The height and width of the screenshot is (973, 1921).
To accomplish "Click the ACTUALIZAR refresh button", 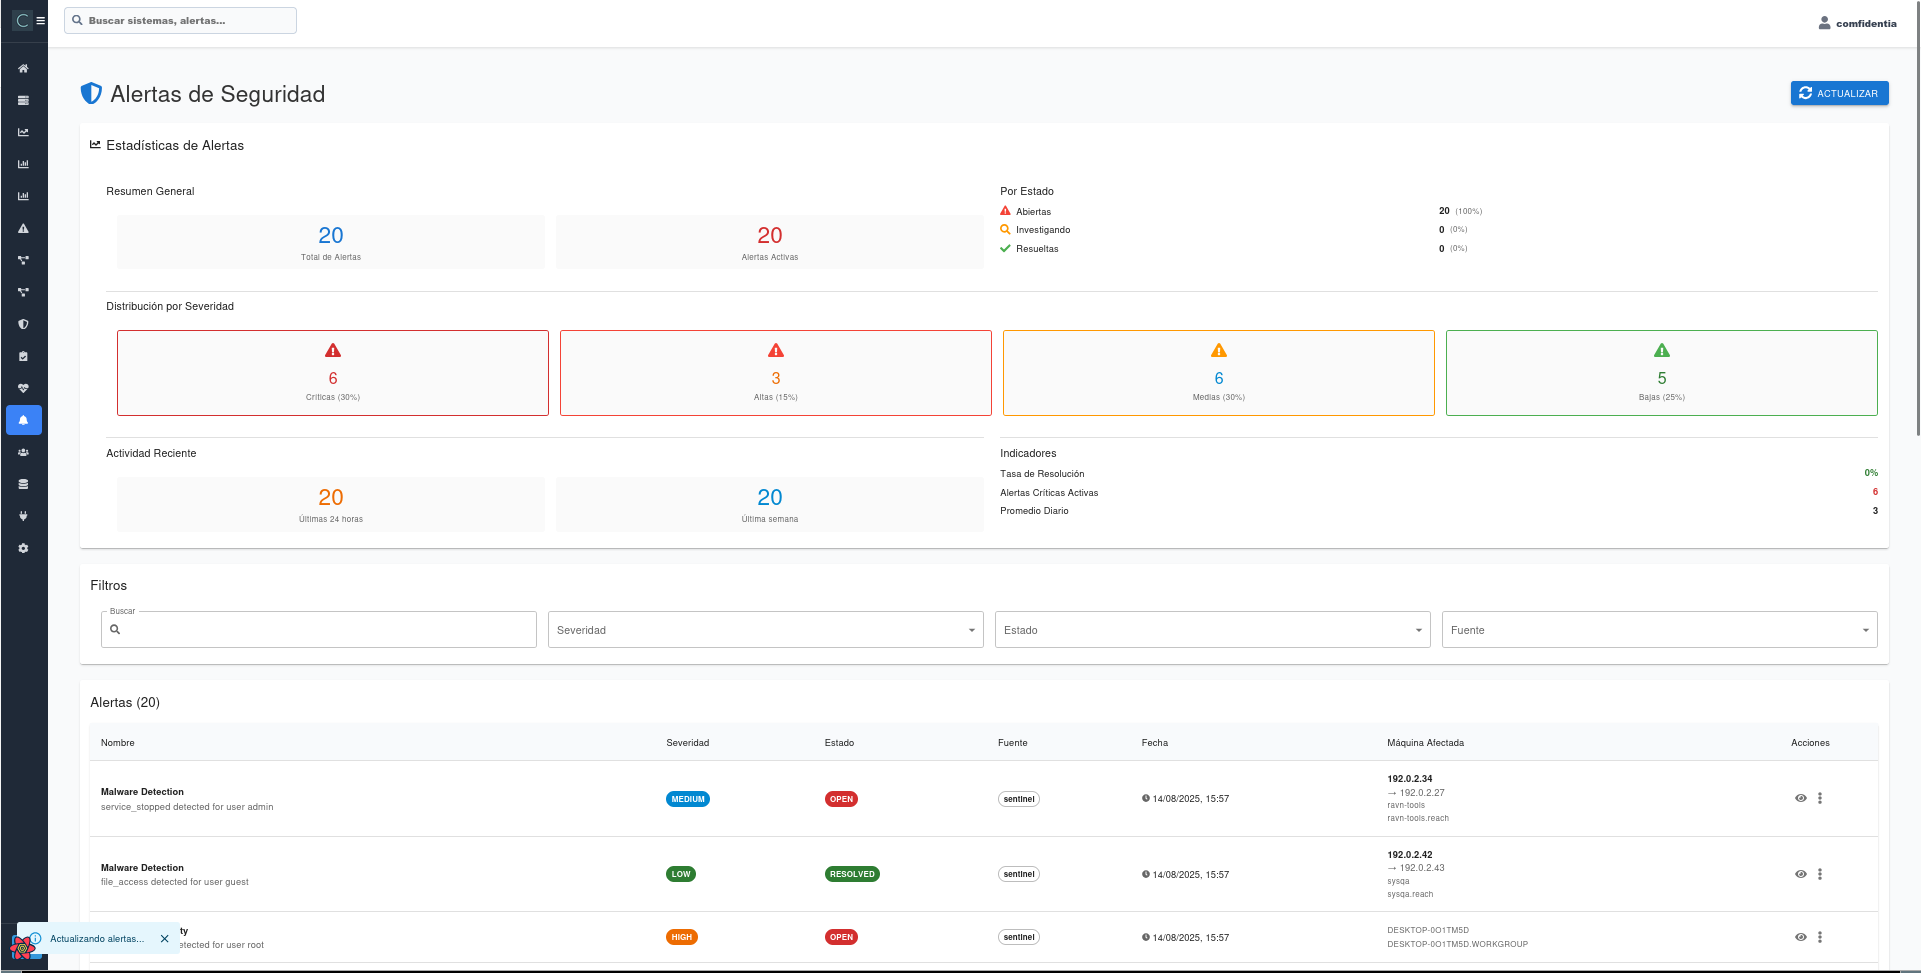I will (x=1839, y=93).
